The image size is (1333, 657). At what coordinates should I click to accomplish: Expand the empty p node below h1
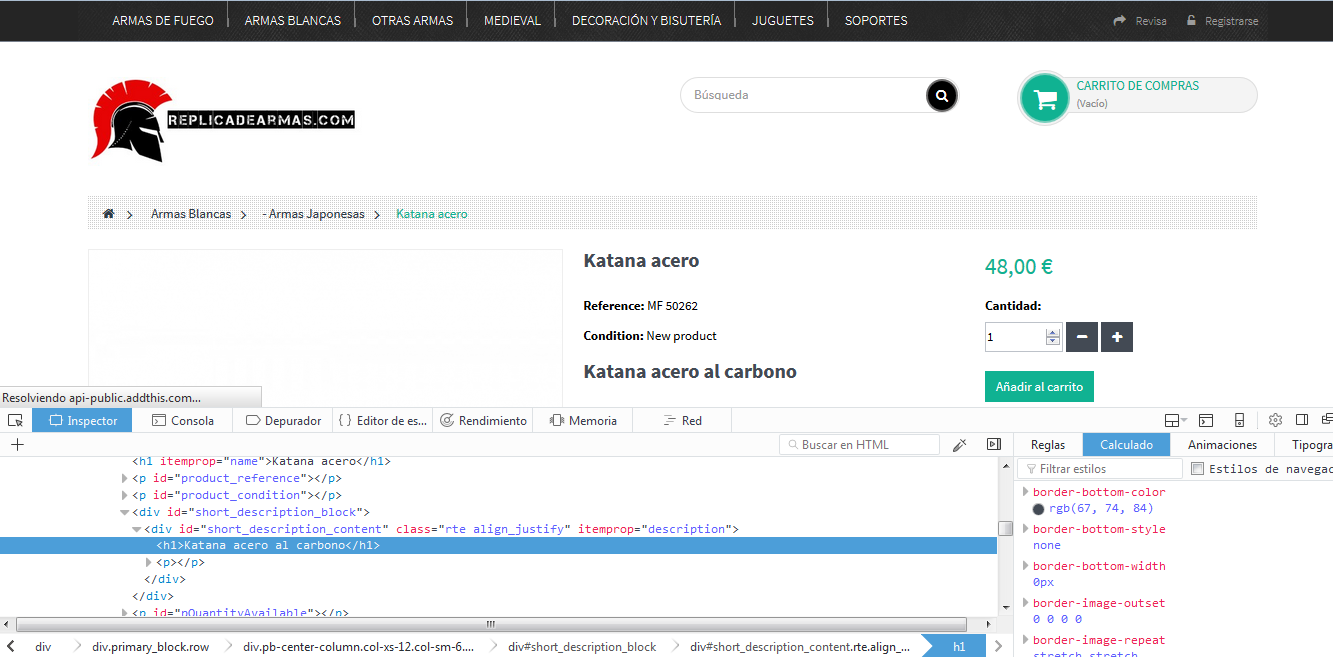point(149,563)
